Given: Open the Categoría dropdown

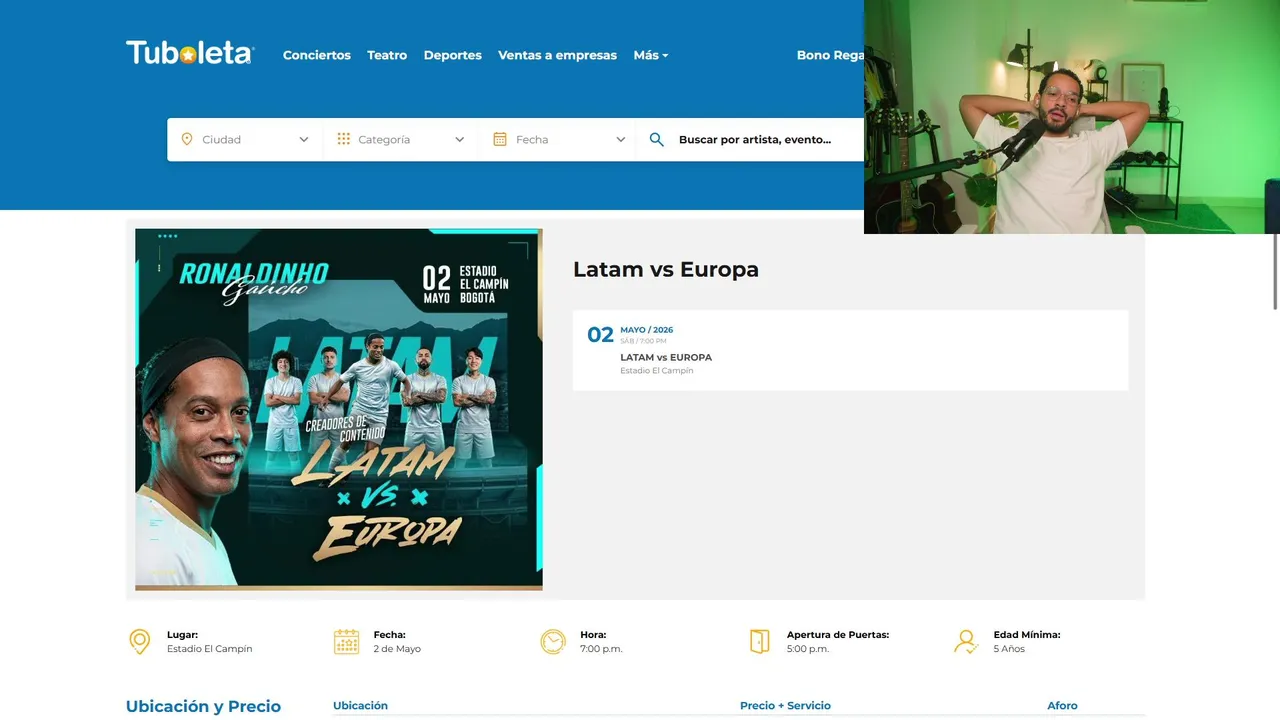Looking at the screenshot, I should [401, 140].
